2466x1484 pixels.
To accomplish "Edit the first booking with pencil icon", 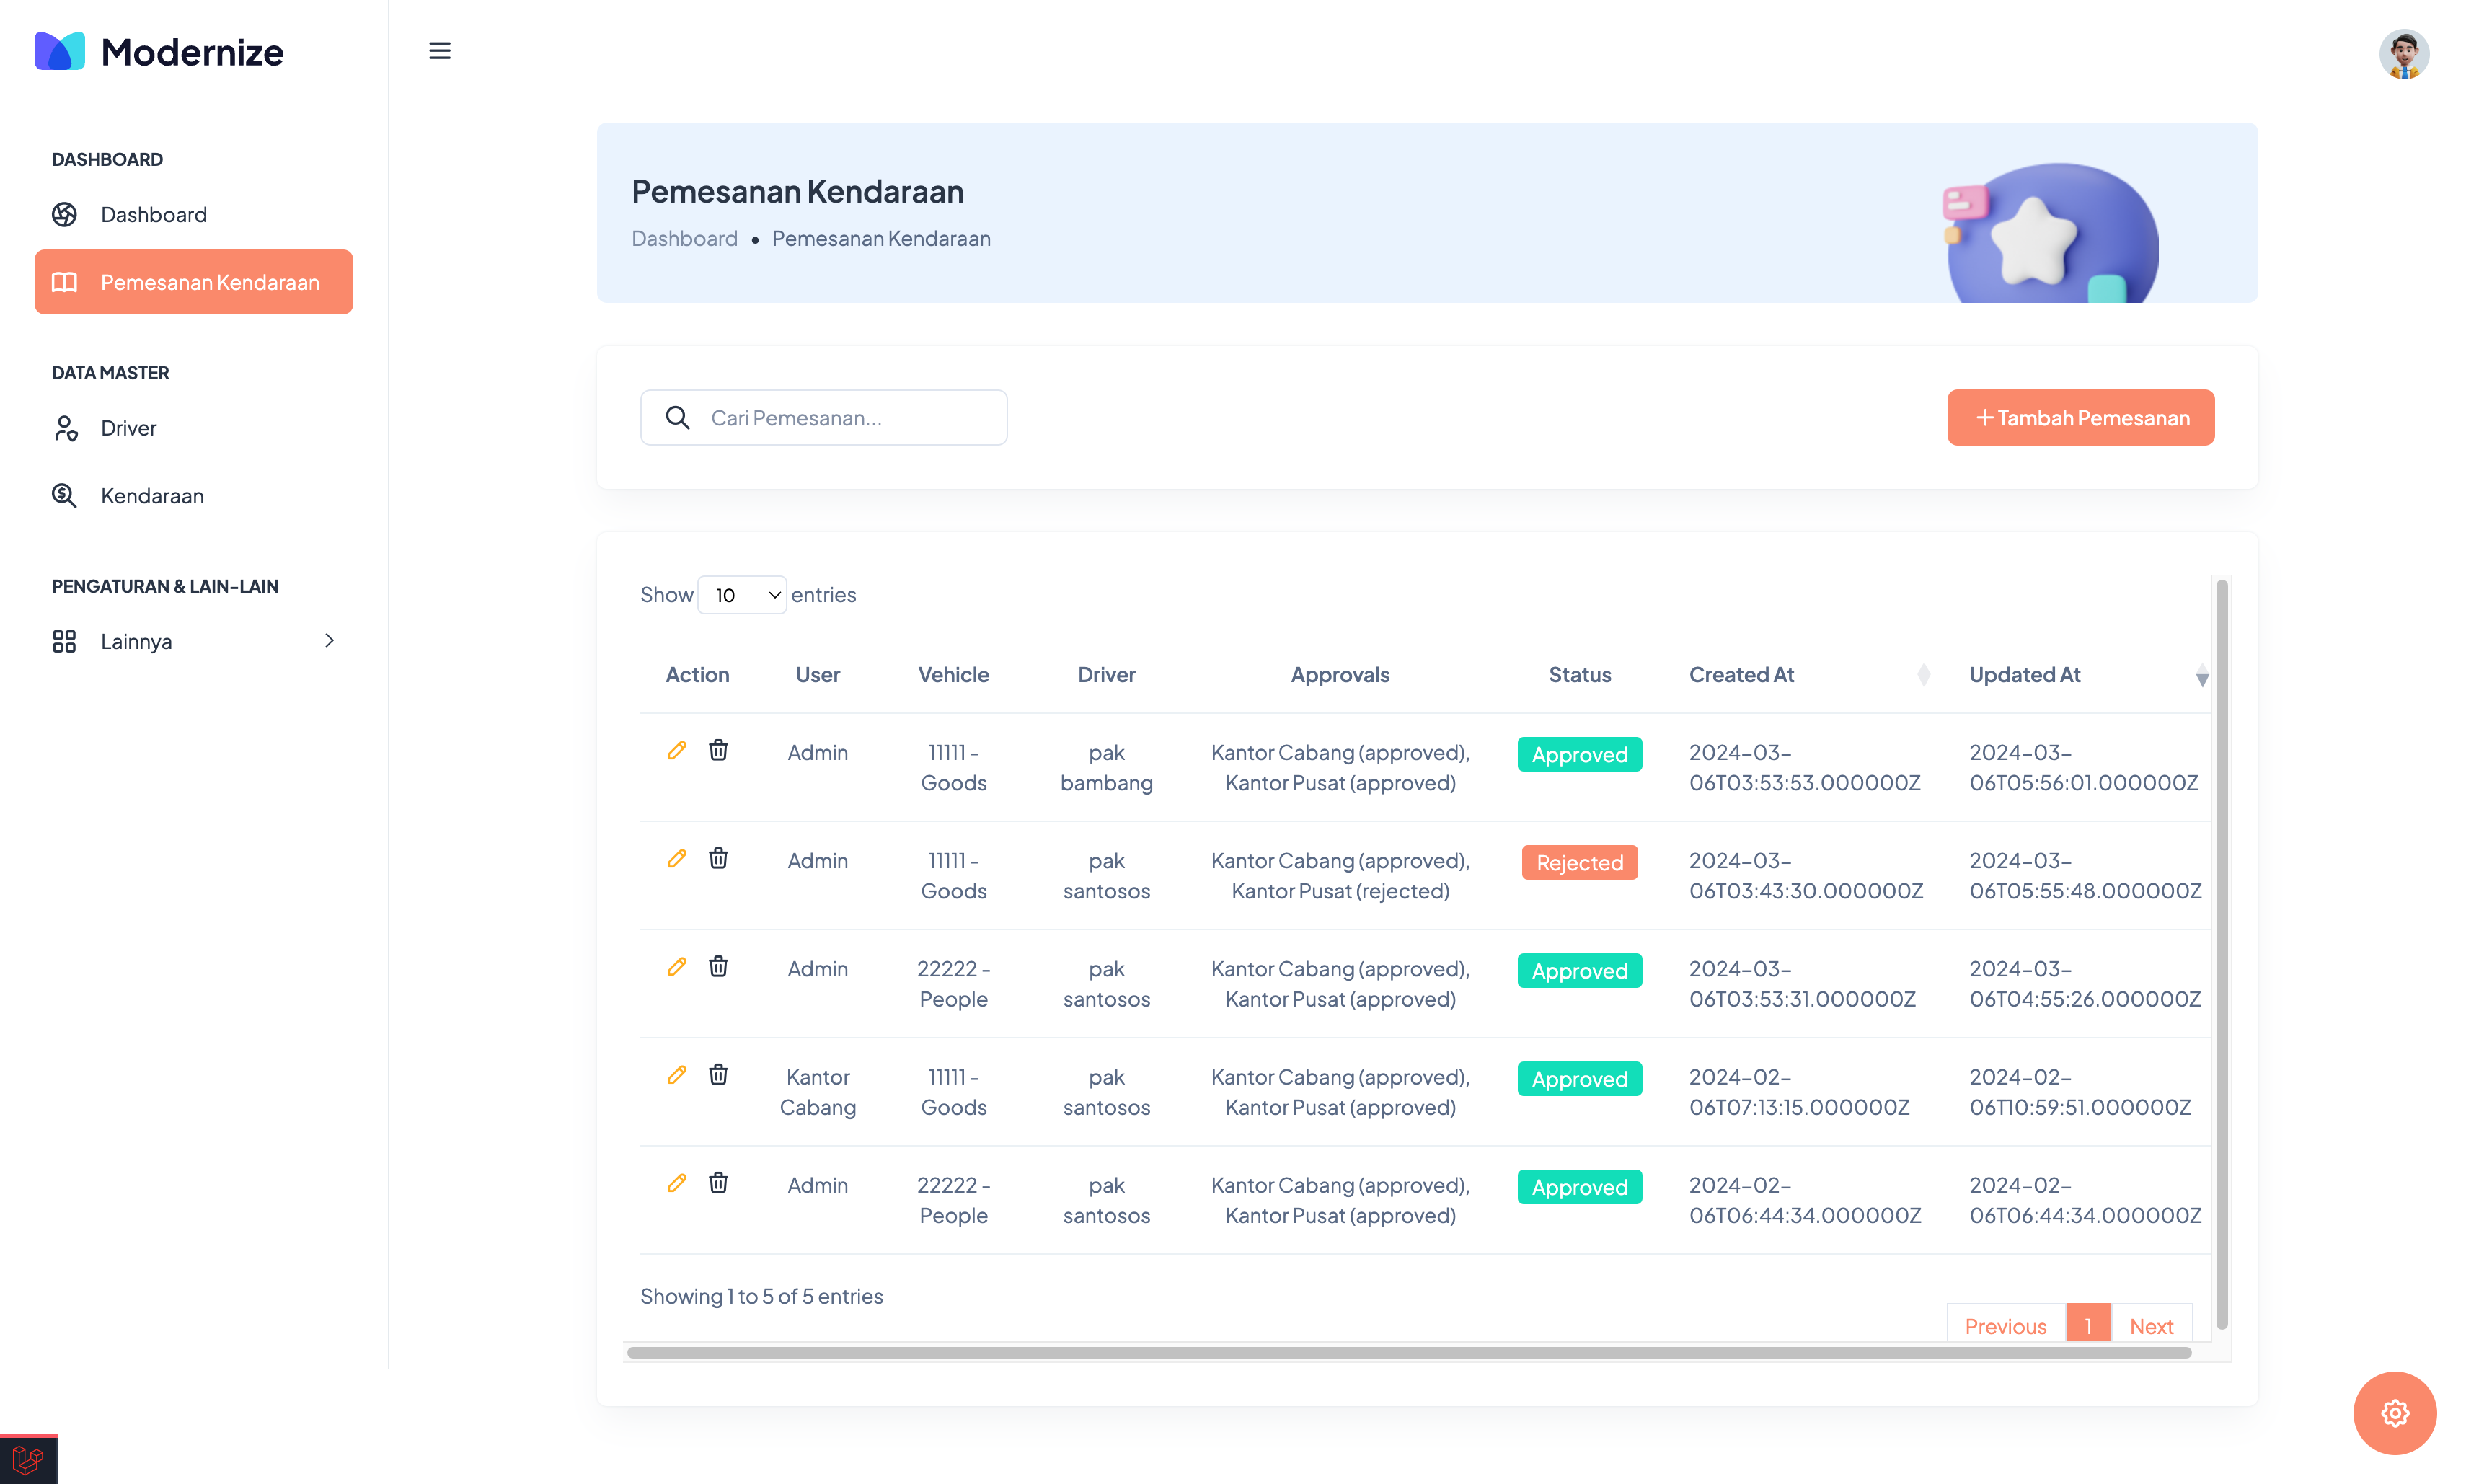I will tap(677, 750).
